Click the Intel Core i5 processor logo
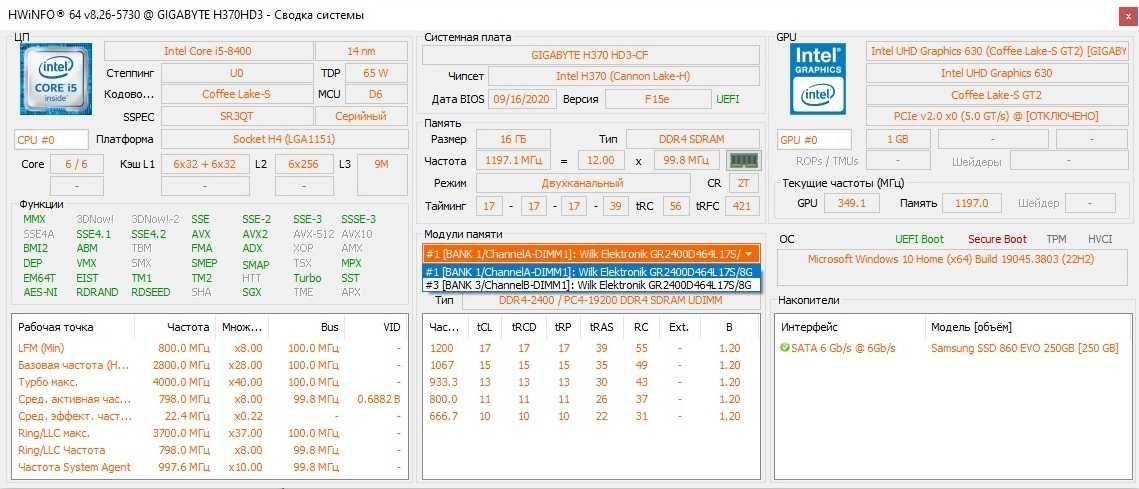 (57, 78)
